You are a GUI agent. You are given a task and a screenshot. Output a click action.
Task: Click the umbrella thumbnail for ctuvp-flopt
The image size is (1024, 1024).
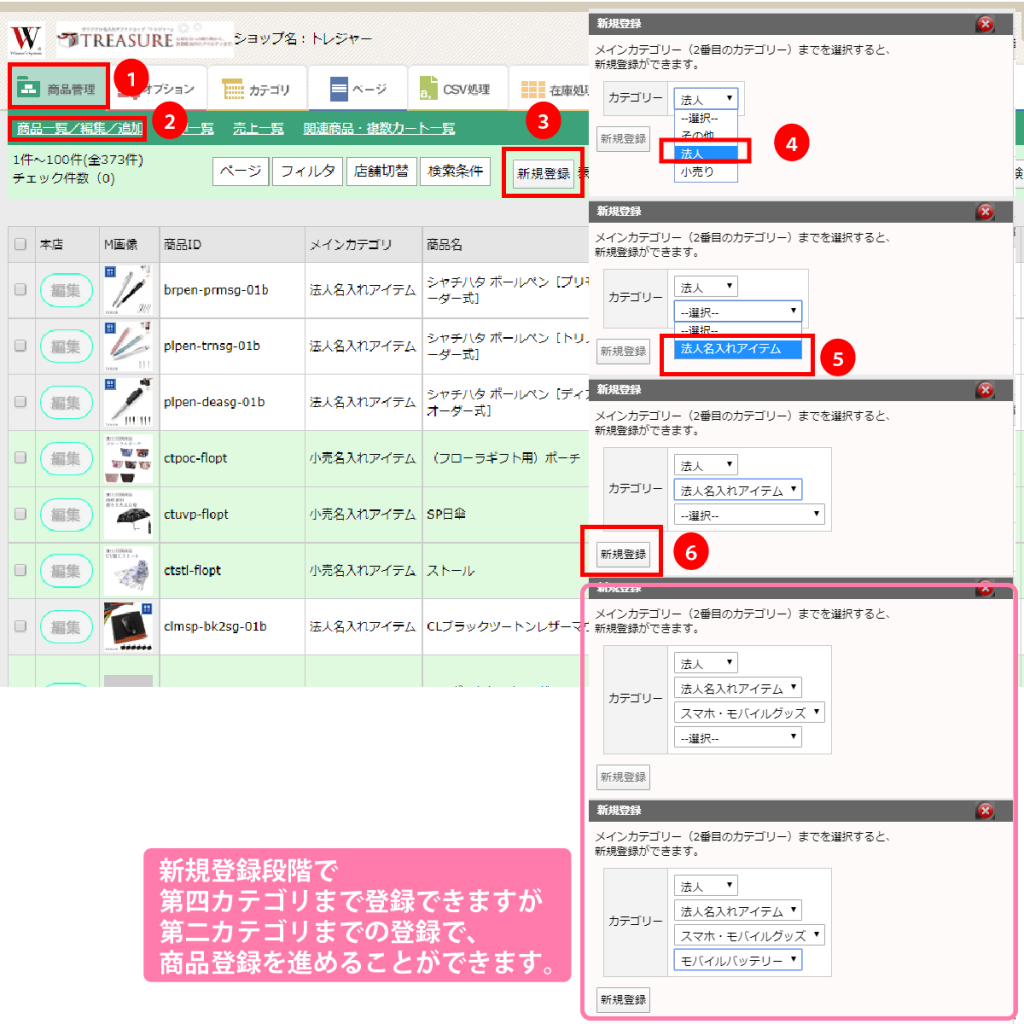[128, 514]
